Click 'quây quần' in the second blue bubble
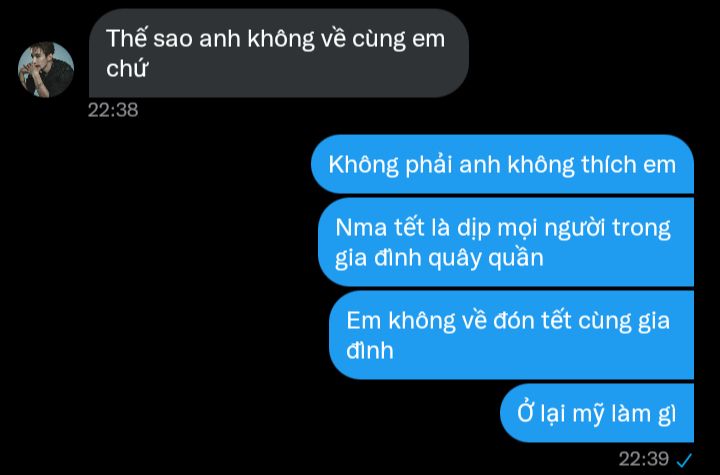The height and width of the screenshot is (475, 720). coord(486,259)
